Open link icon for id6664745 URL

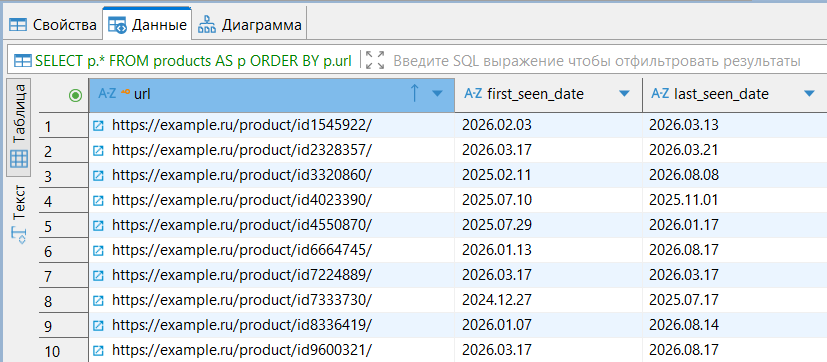pyautogui.click(x=98, y=250)
